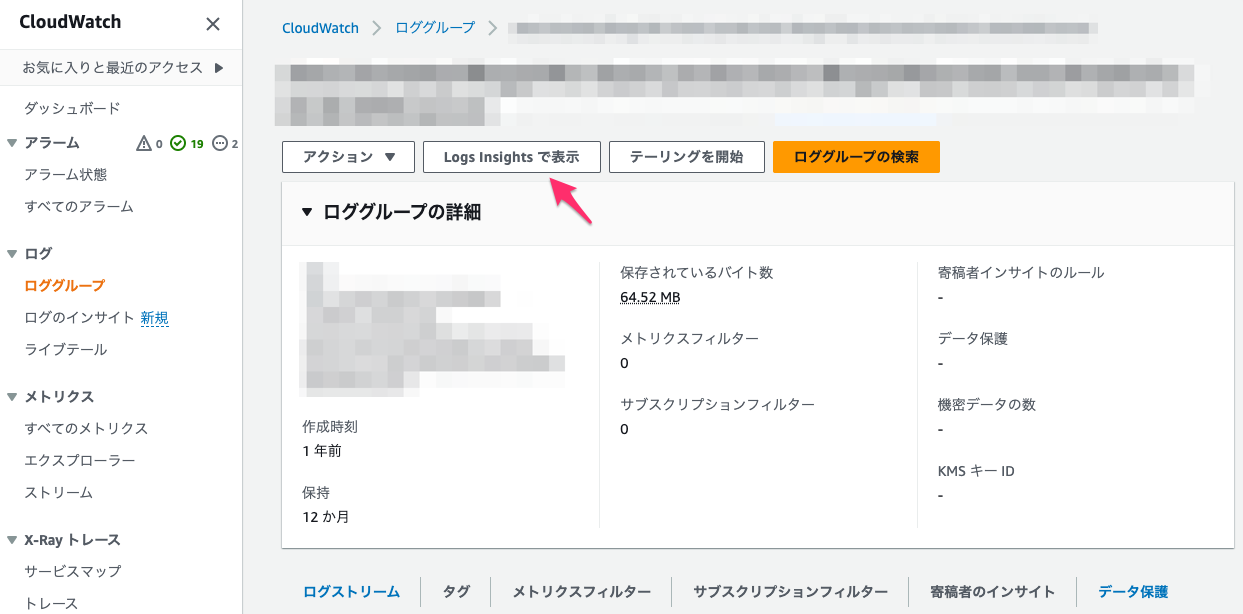1243x614 pixels.
Task: Open すべてのアラーム page
Action: coord(79,207)
